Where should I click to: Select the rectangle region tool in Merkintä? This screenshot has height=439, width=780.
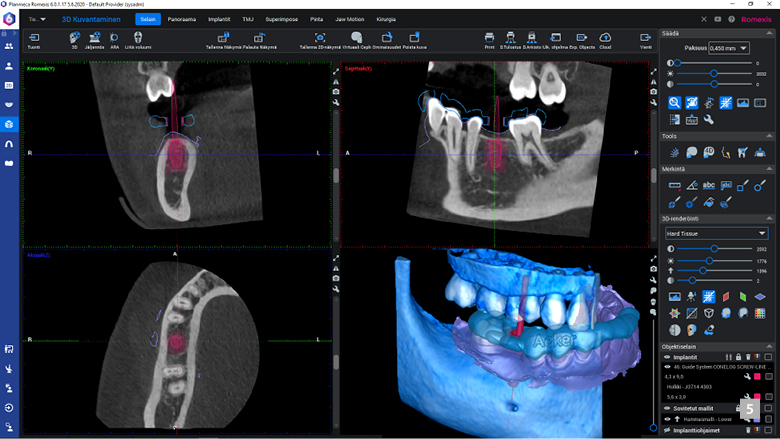(x=743, y=186)
